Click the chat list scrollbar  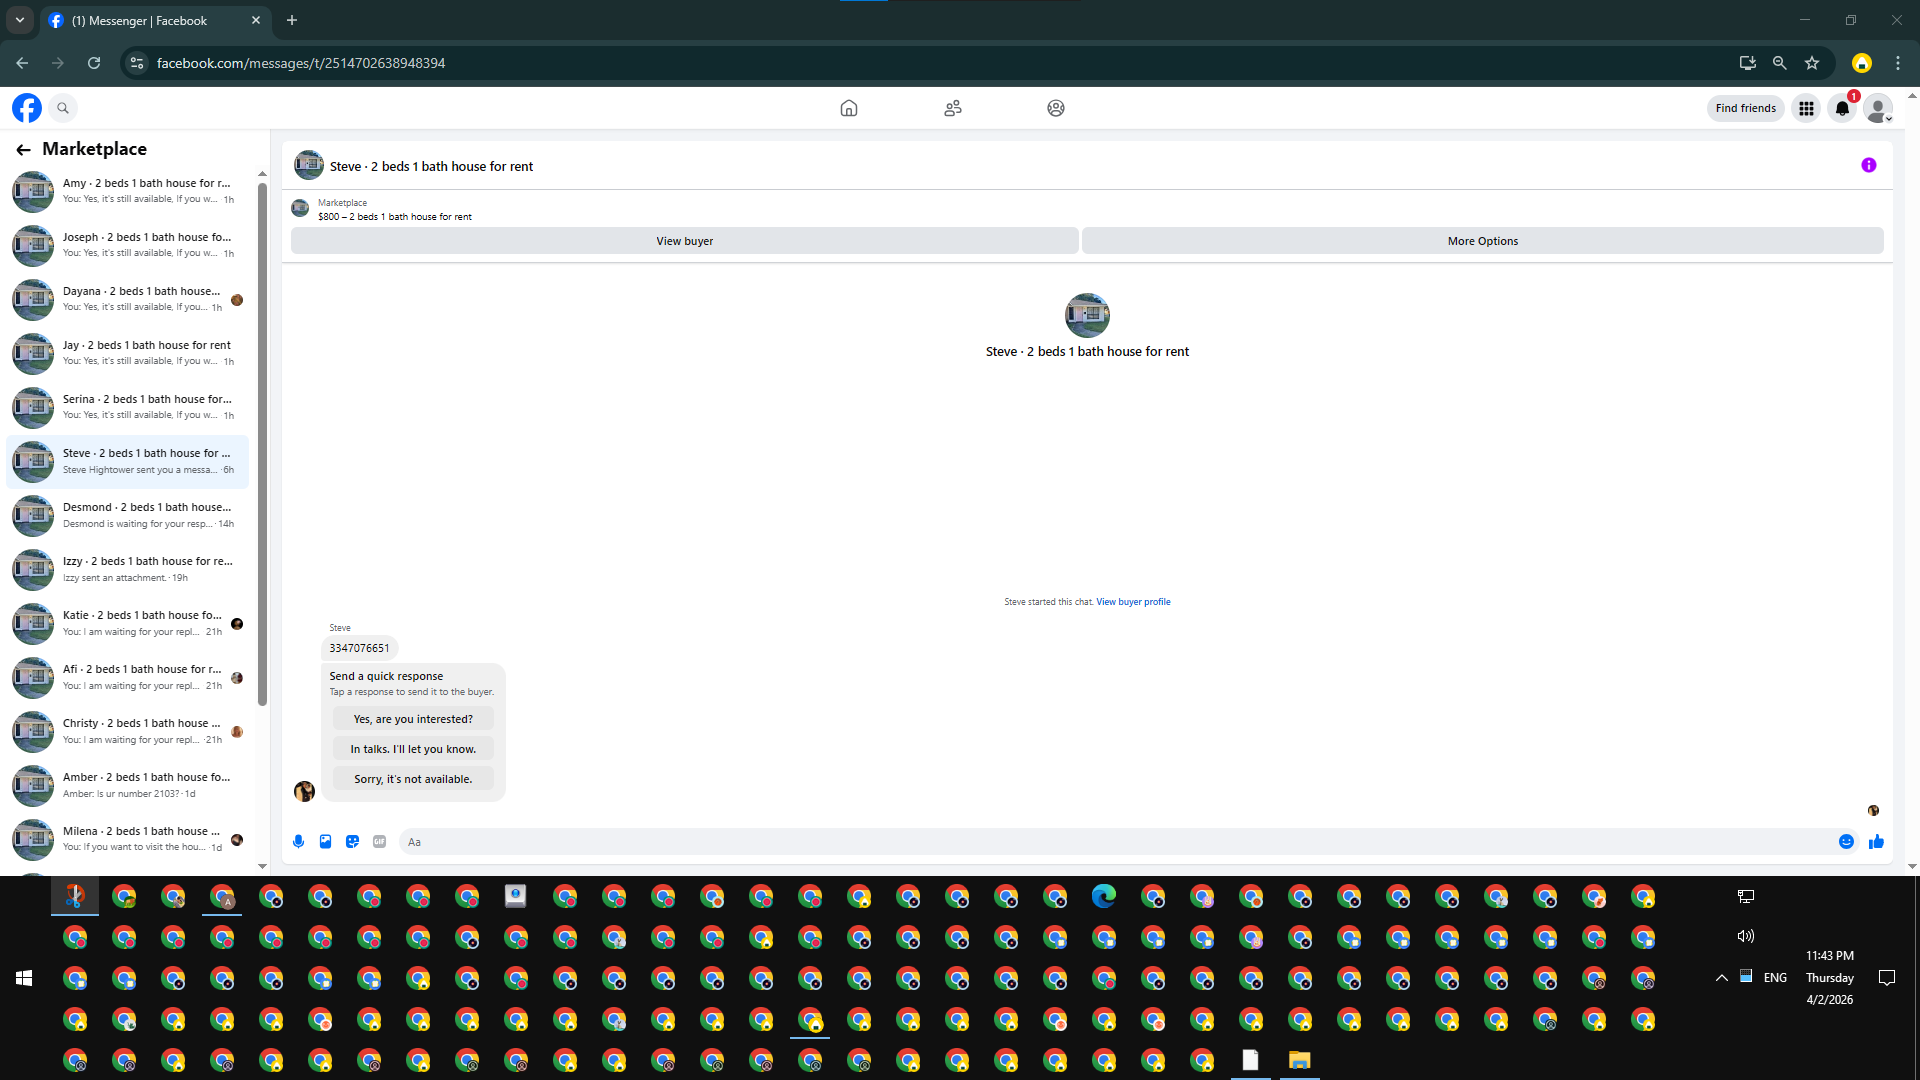262,444
